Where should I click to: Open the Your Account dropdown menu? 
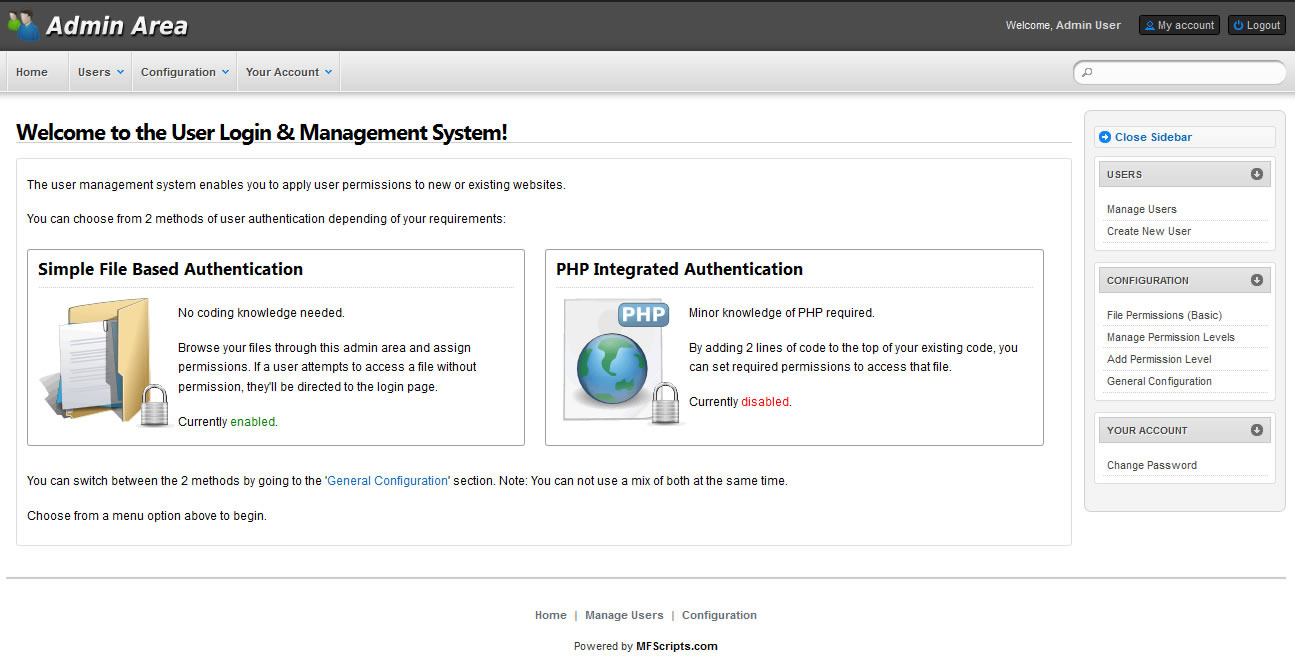289,72
